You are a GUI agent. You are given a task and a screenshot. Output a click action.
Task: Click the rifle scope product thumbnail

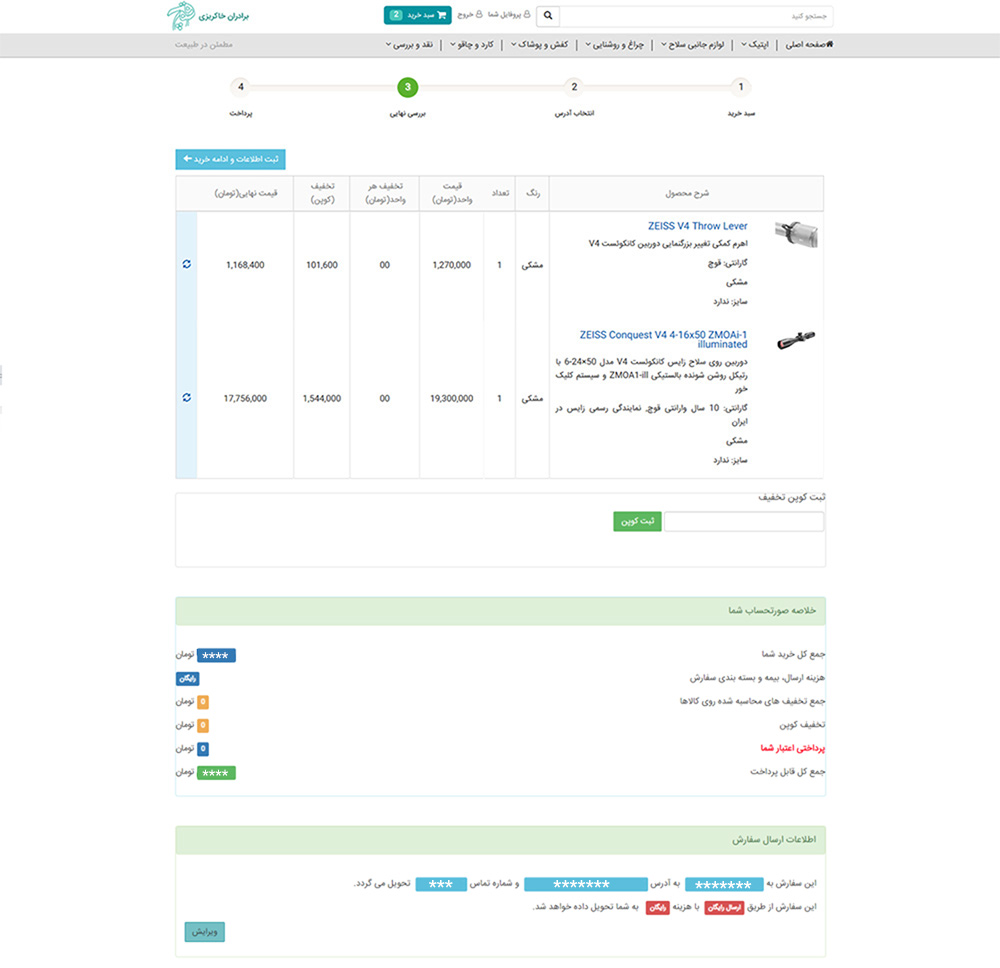[796, 340]
